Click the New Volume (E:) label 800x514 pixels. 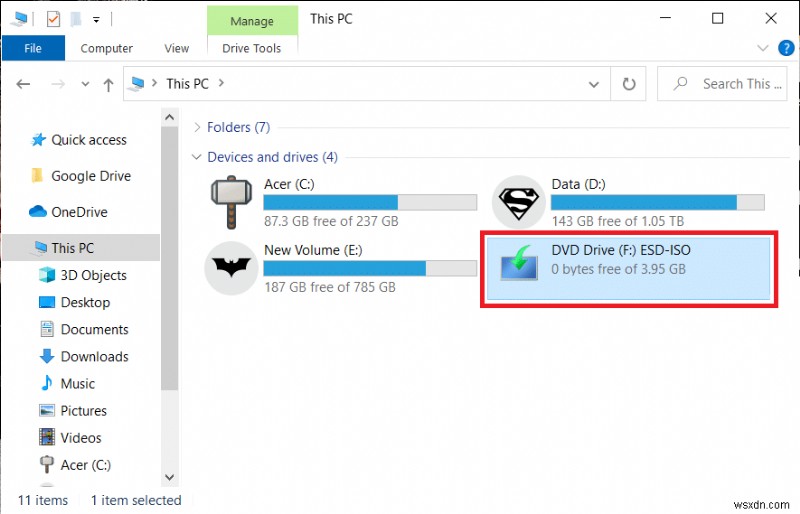click(x=313, y=250)
